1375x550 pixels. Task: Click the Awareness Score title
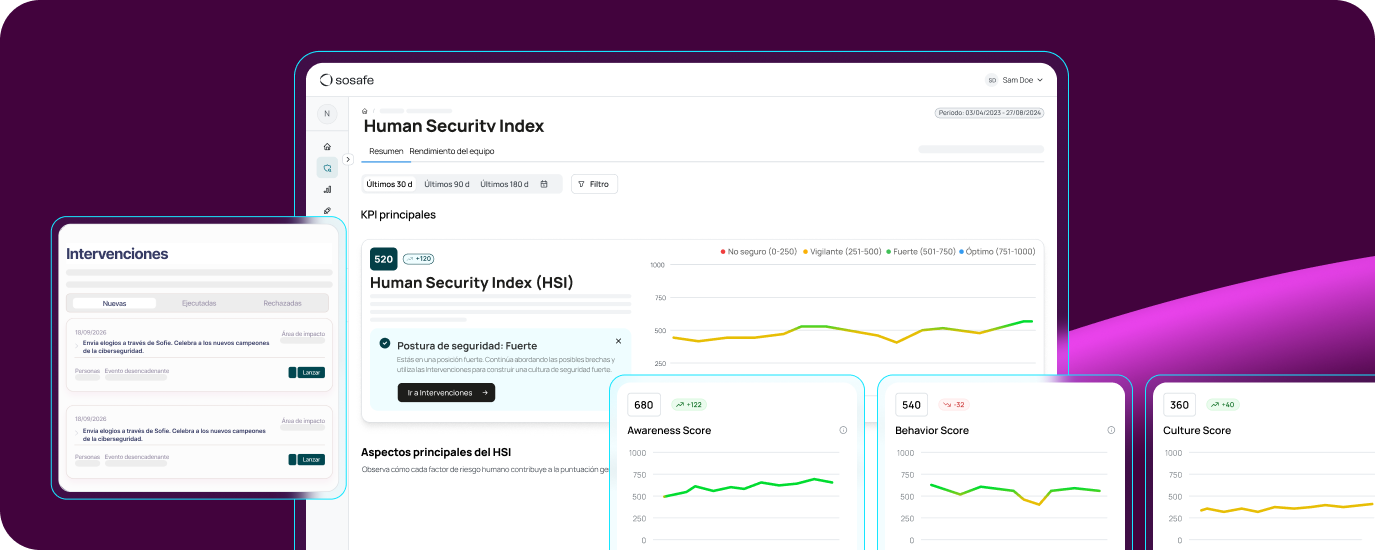pyautogui.click(x=669, y=431)
